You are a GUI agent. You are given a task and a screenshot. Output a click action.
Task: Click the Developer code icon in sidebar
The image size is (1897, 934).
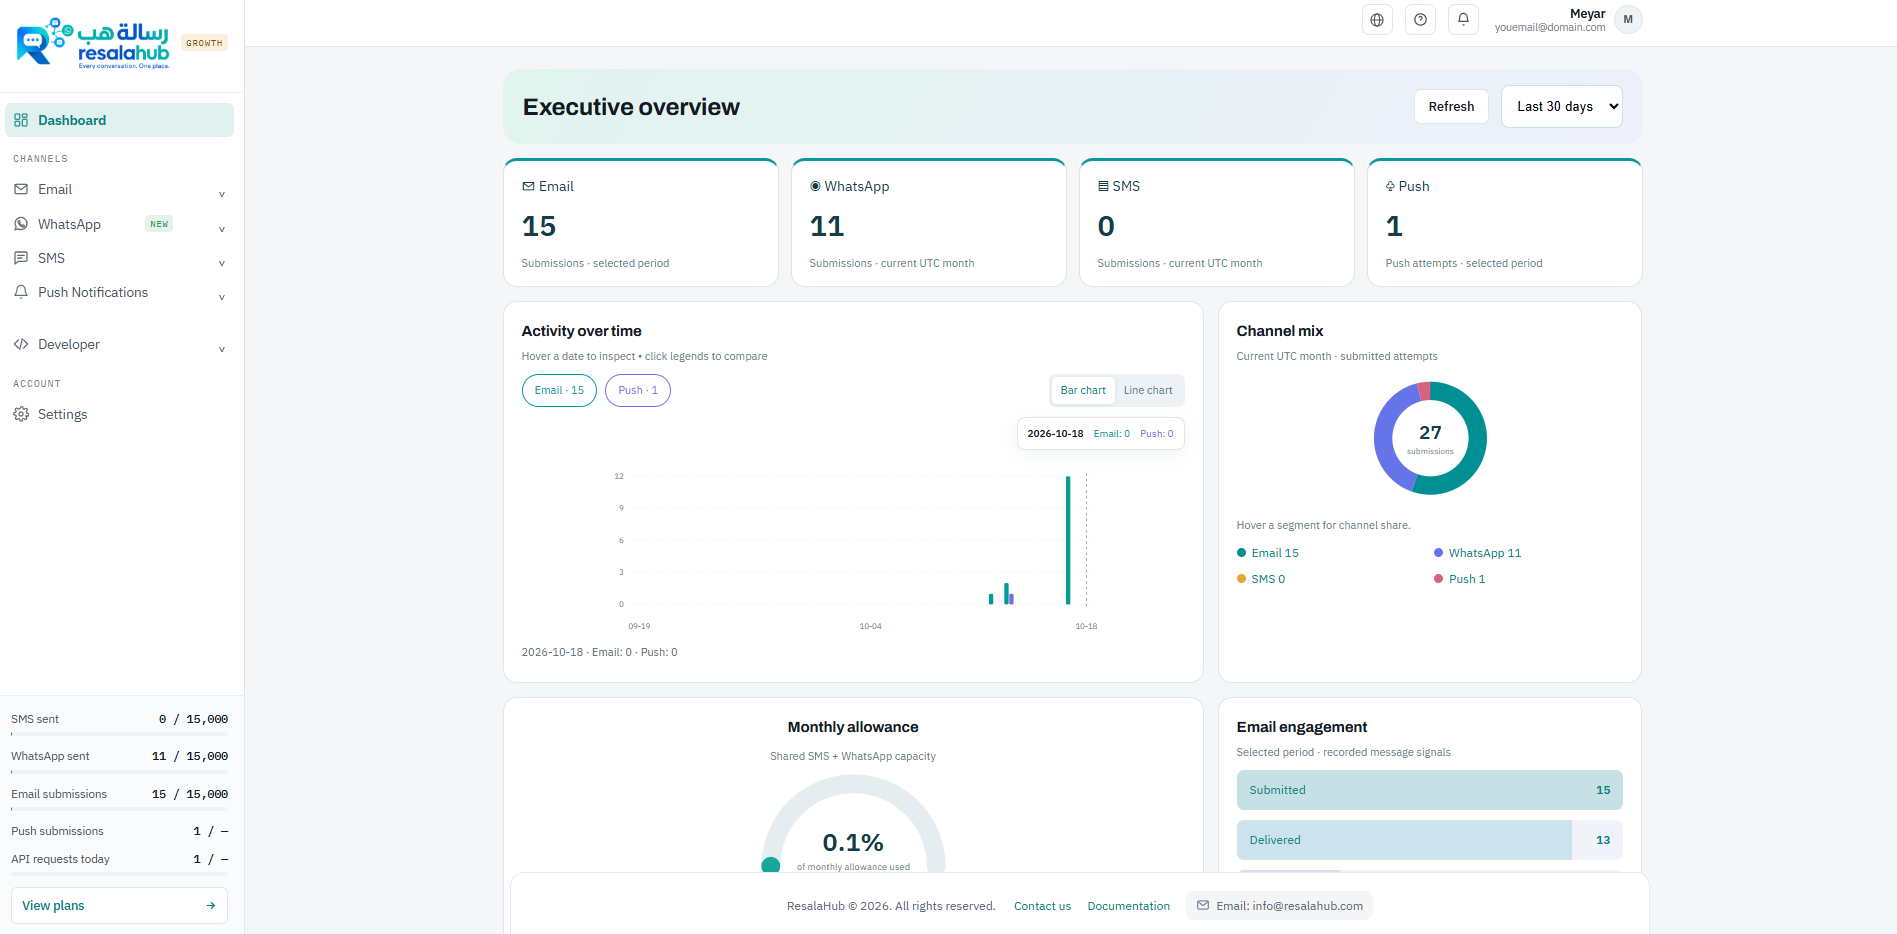tap(21, 344)
